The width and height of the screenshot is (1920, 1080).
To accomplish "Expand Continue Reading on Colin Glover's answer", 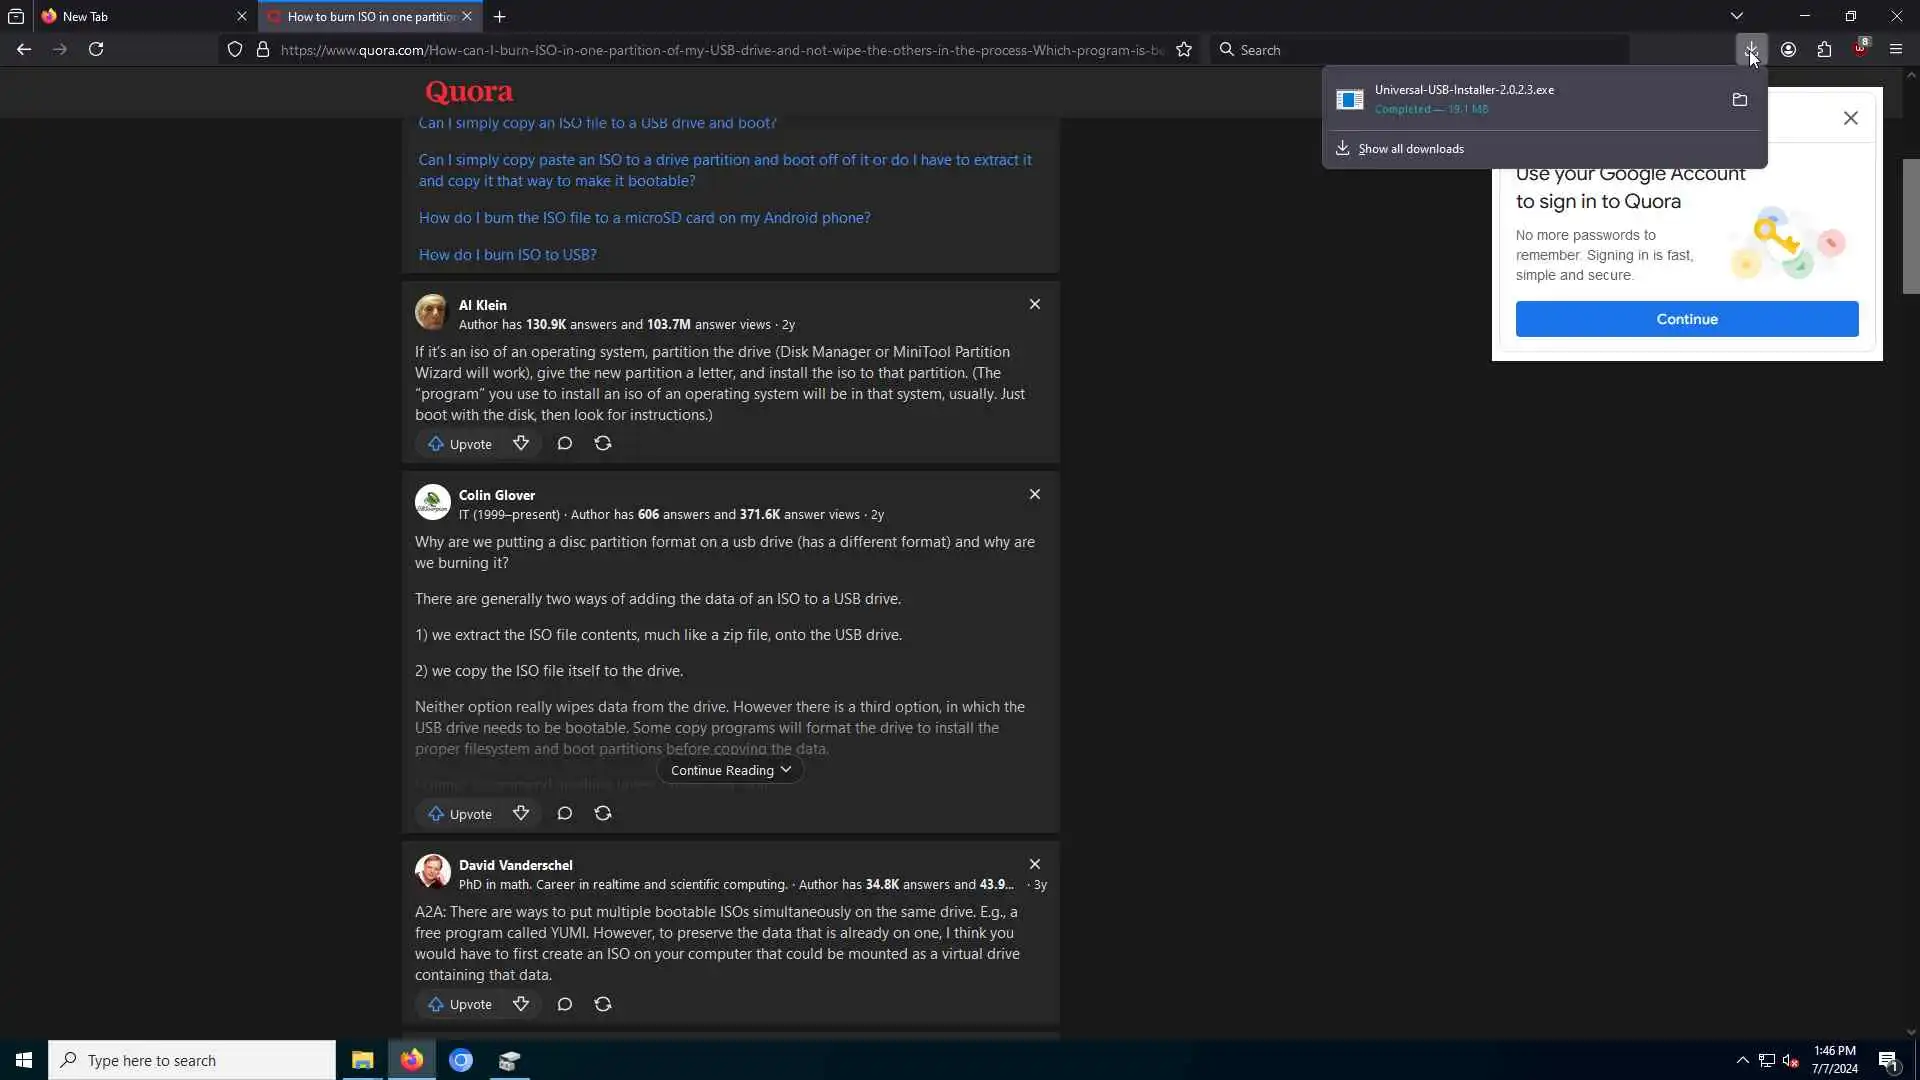I will [x=730, y=770].
